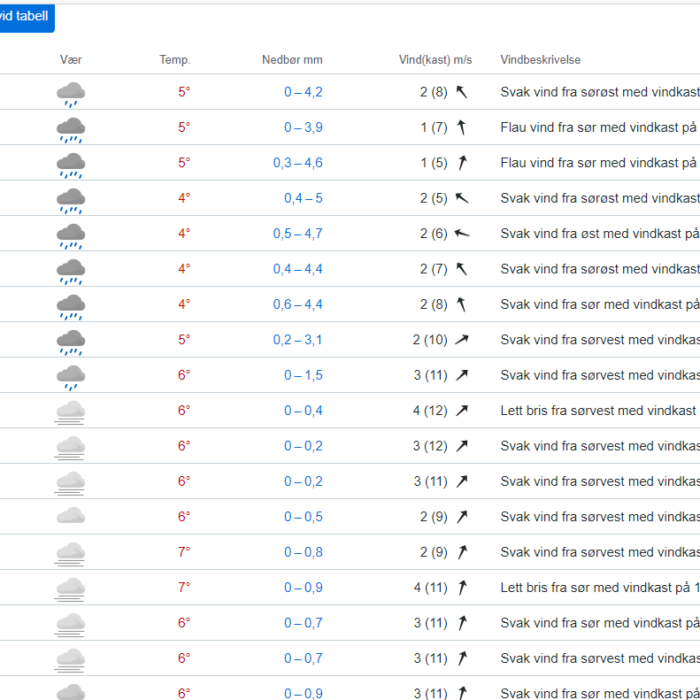700x700 pixels.
Task: Click light rain icon in first row
Action: [71, 94]
